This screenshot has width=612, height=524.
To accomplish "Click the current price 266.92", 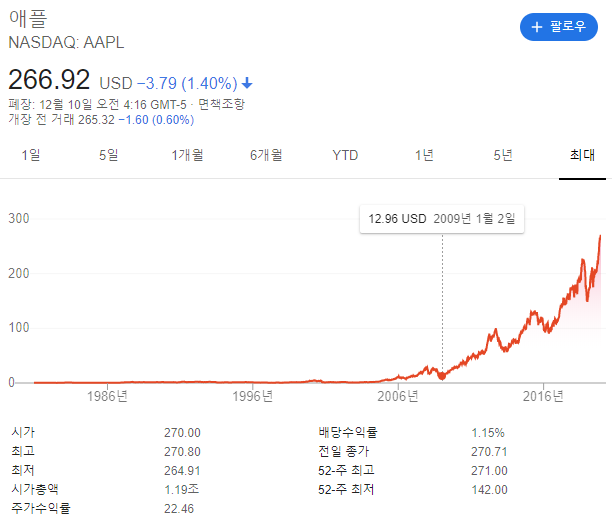I will coord(49,80).
